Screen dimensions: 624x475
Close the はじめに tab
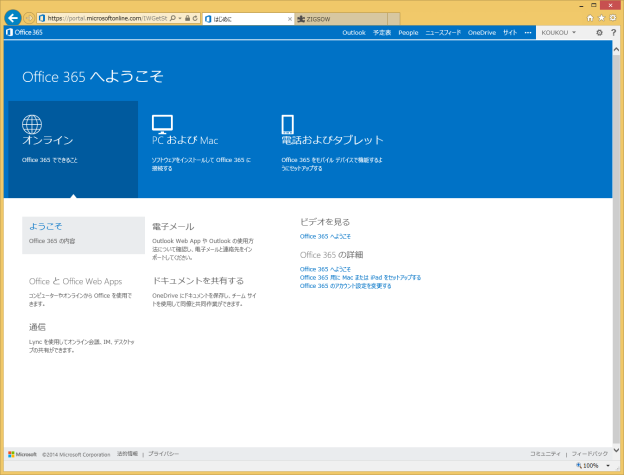pos(290,19)
